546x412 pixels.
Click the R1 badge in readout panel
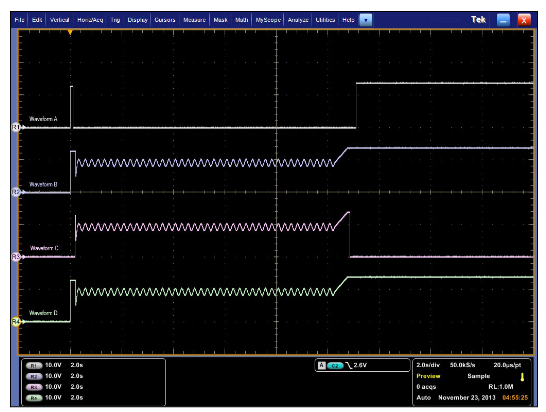(34, 366)
